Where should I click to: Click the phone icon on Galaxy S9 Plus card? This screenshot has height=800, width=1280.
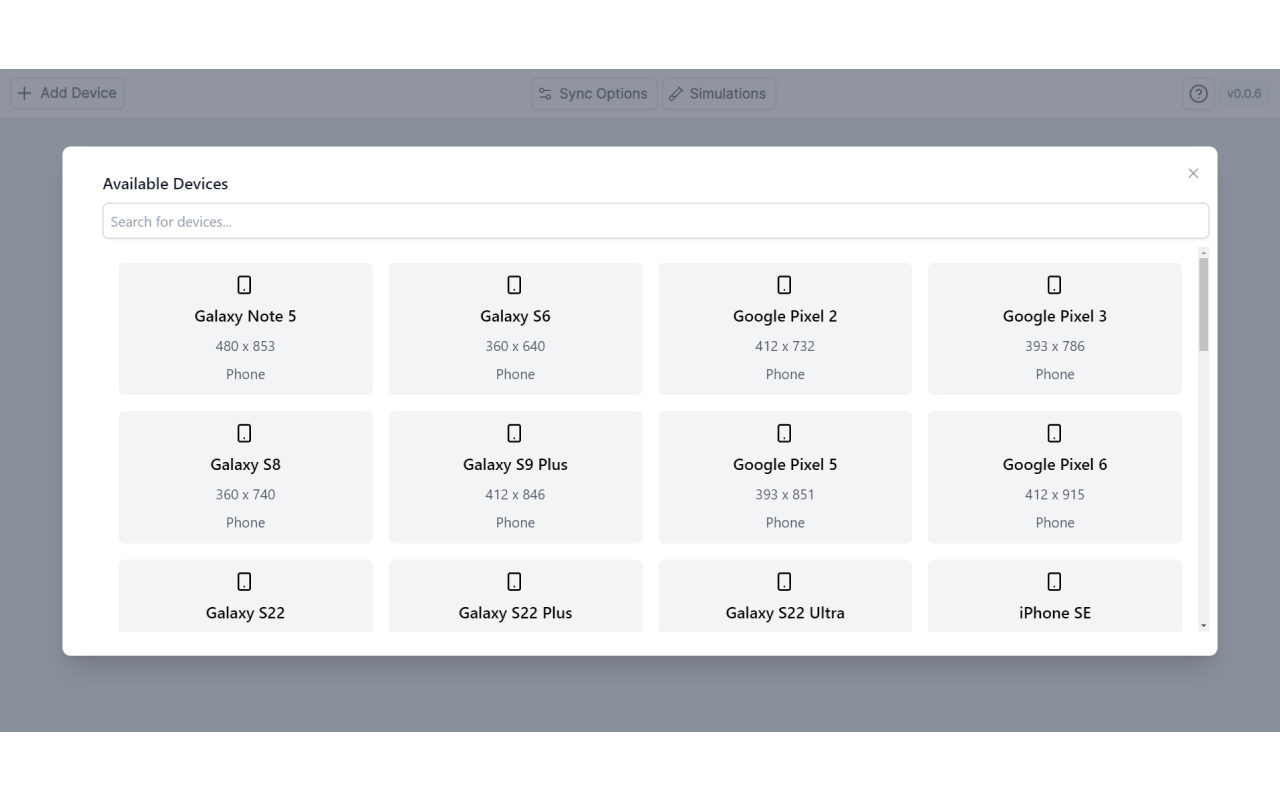(x=515, y=433)
